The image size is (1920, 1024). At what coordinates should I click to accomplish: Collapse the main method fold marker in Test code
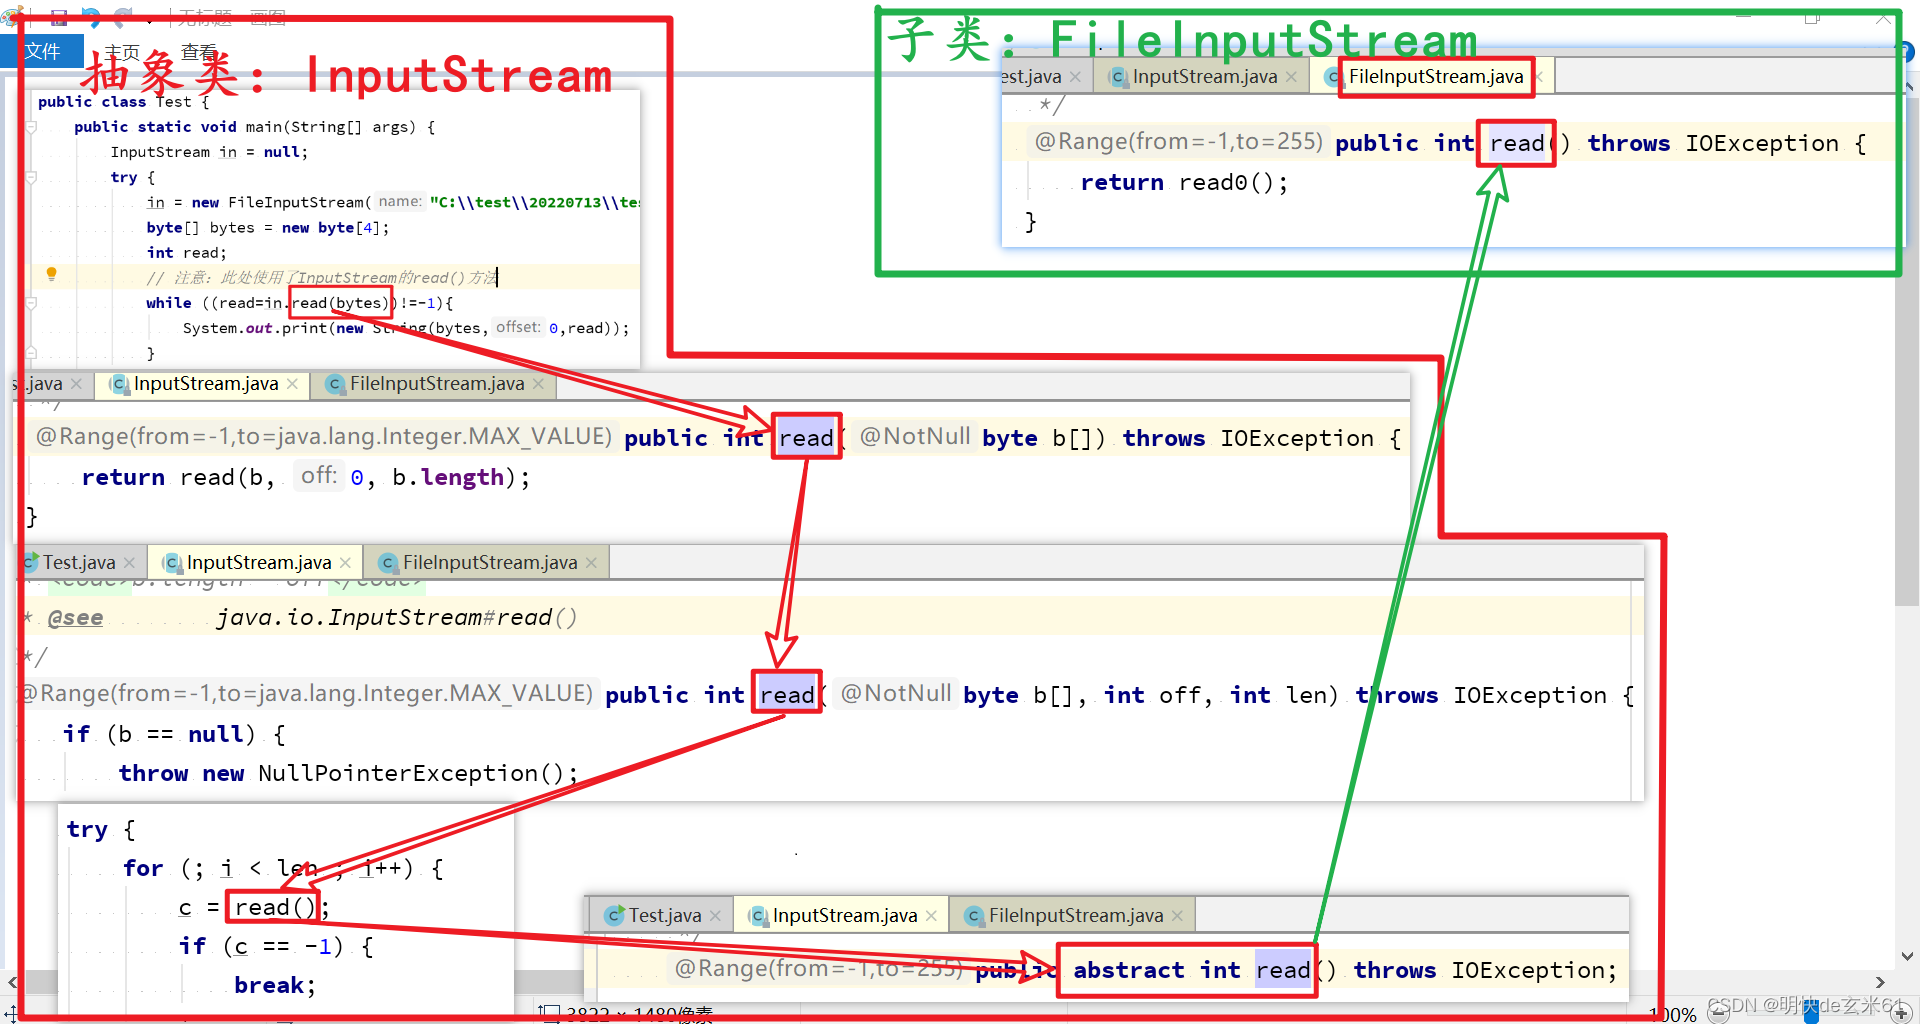click(x=31, y=127)
